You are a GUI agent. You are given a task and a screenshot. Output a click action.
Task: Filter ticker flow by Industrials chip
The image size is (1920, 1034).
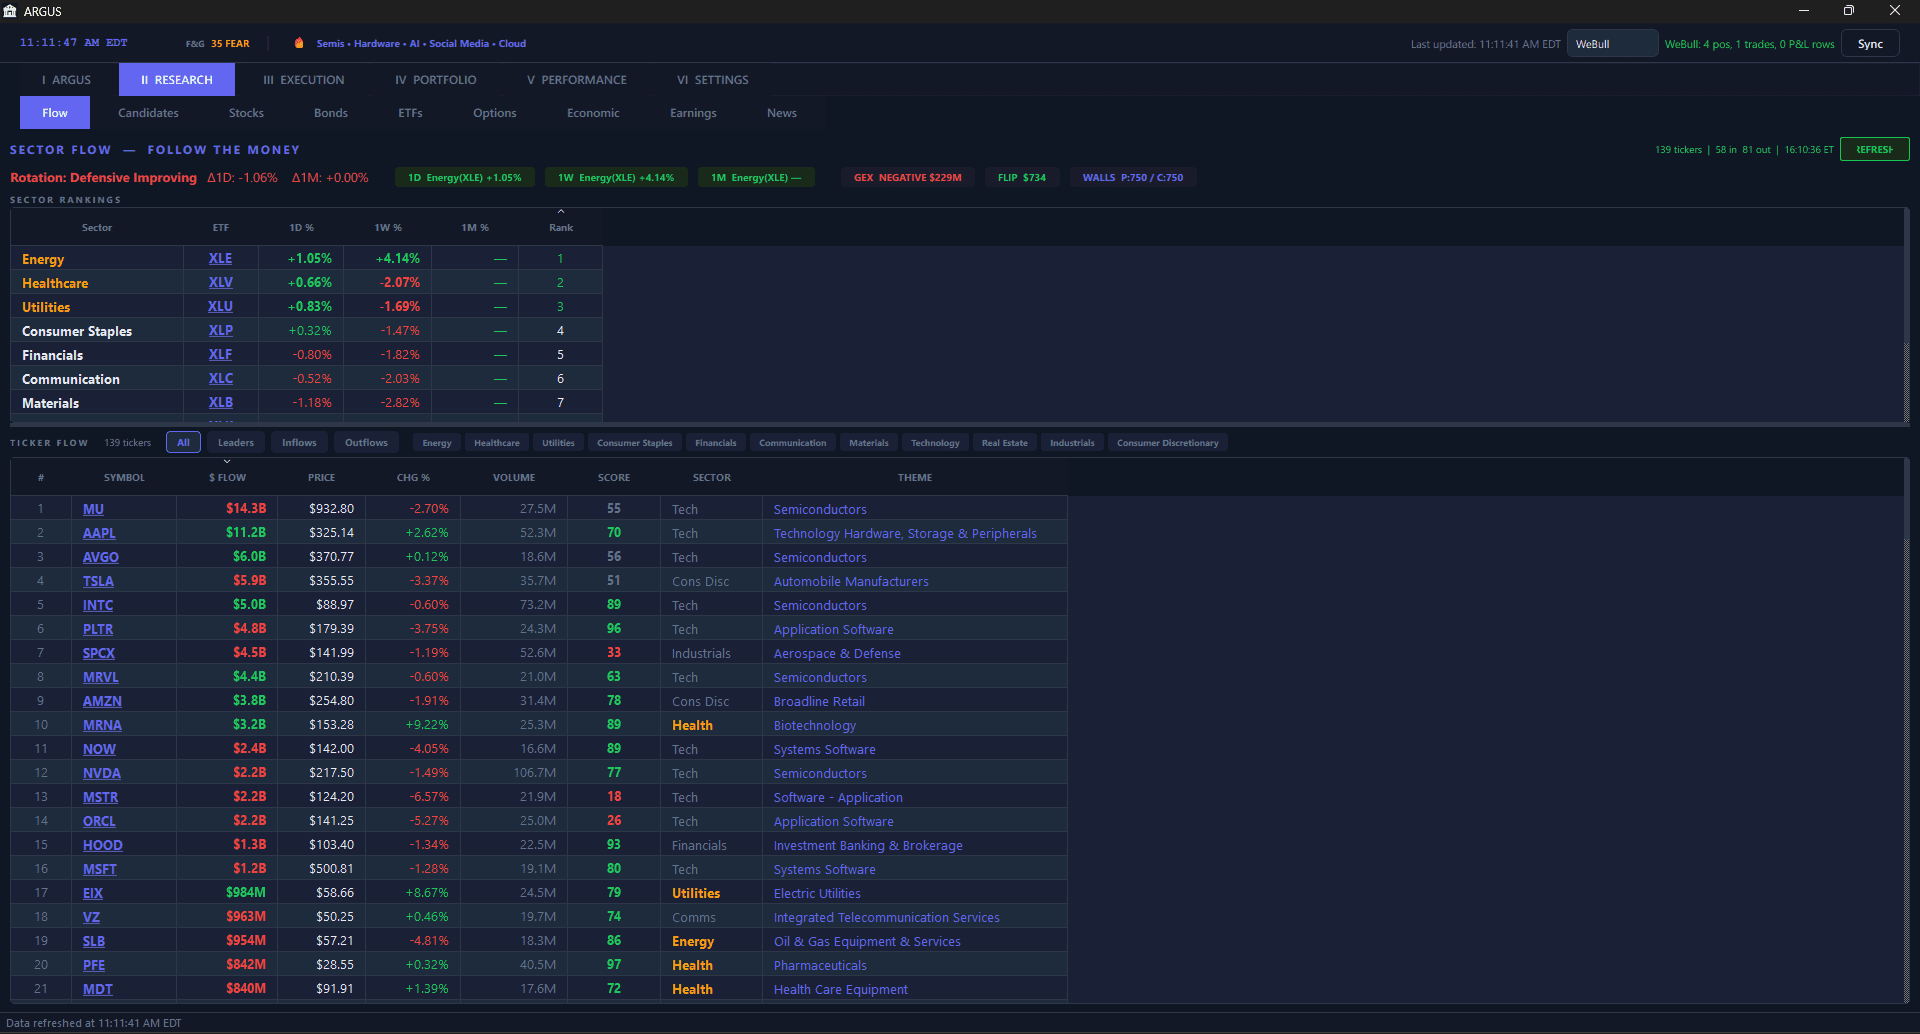pyautogui.click(x=1072, y=443)
